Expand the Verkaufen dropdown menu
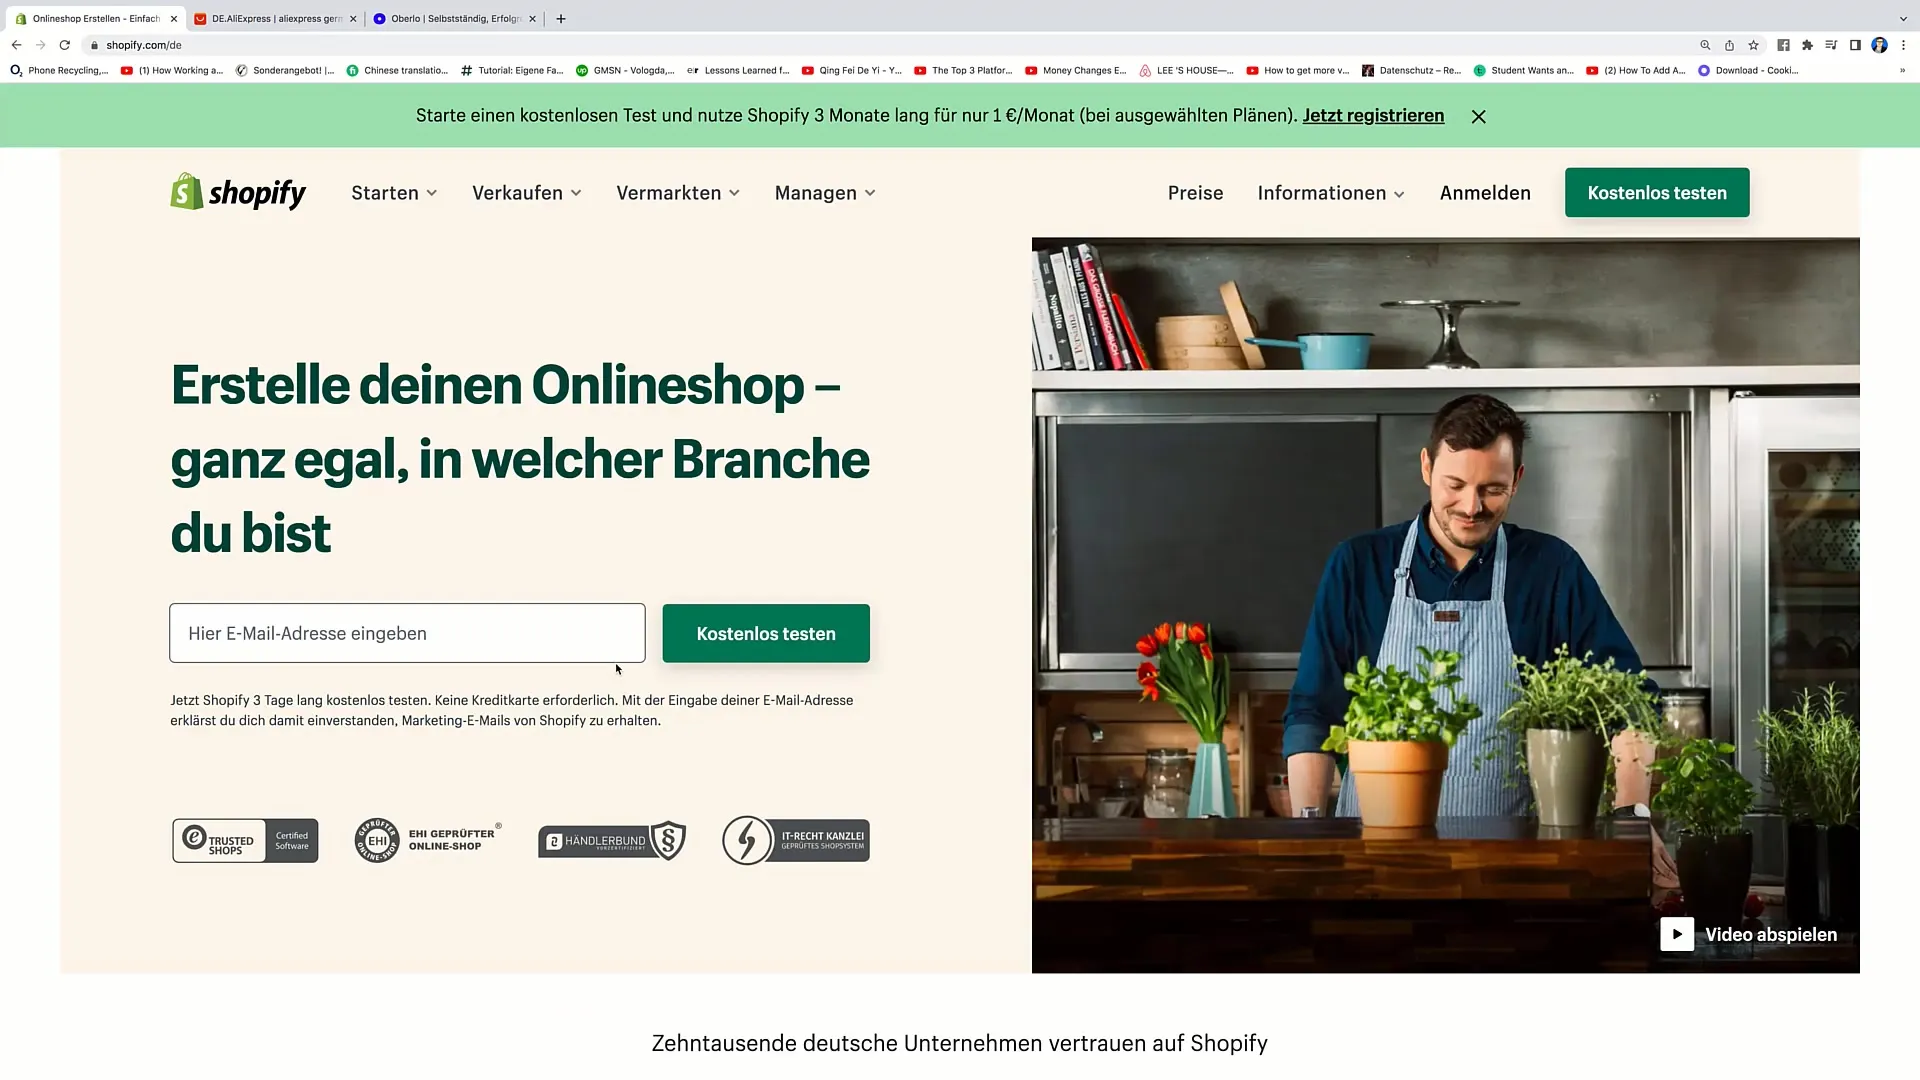This screenshot has width=1920, height=1080. pyautogui.click(x=527, y=193)
